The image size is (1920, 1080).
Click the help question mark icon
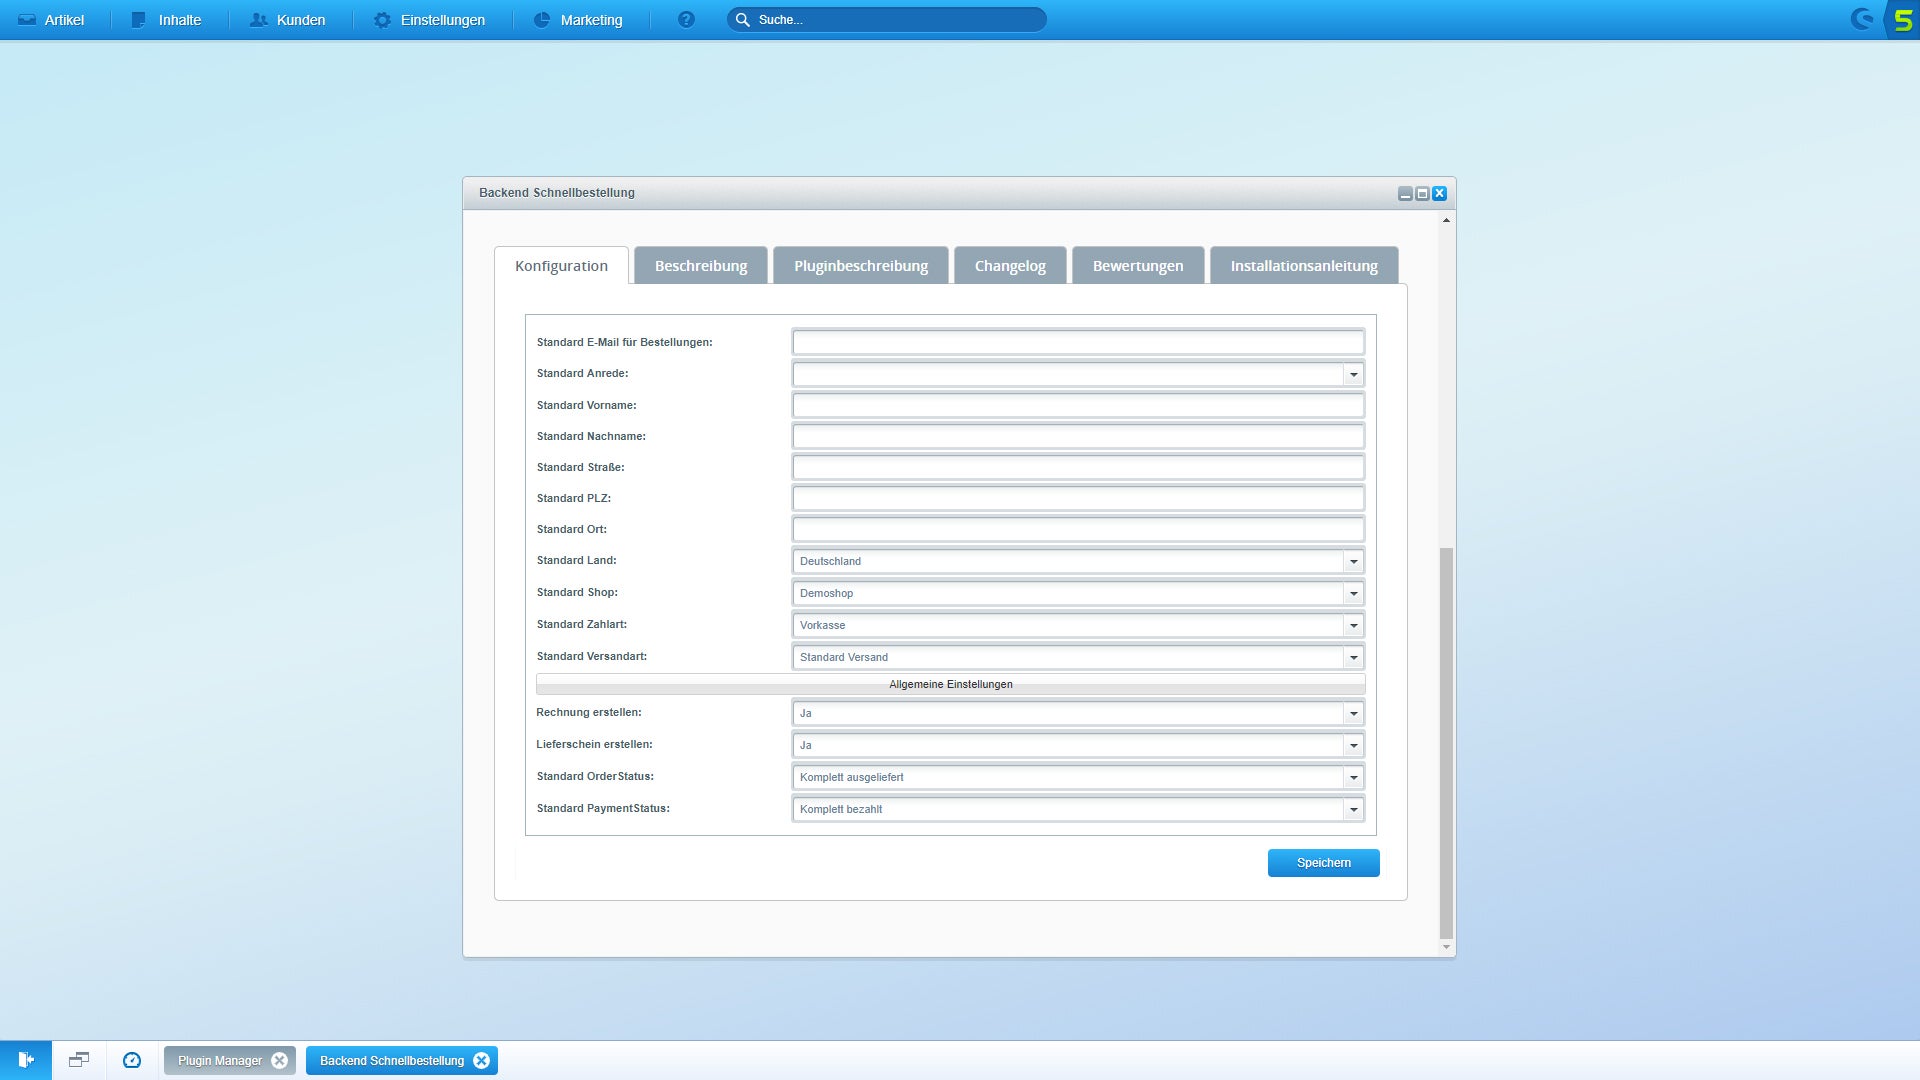pos(686,20)
